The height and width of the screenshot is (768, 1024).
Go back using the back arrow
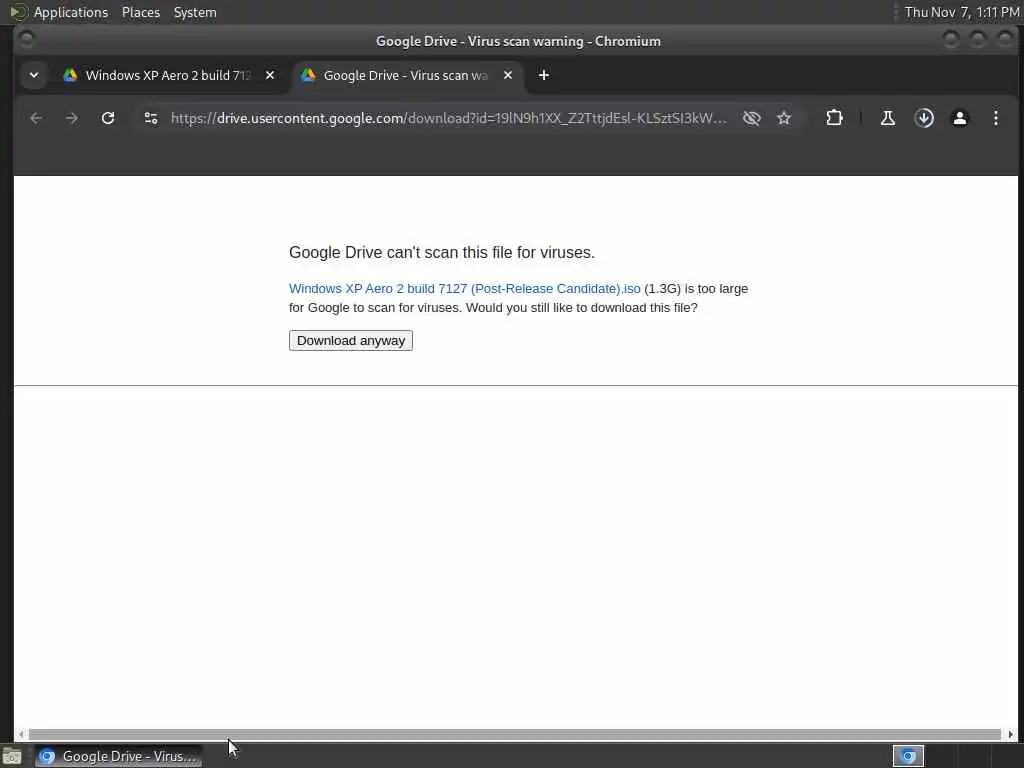[36, 118]
